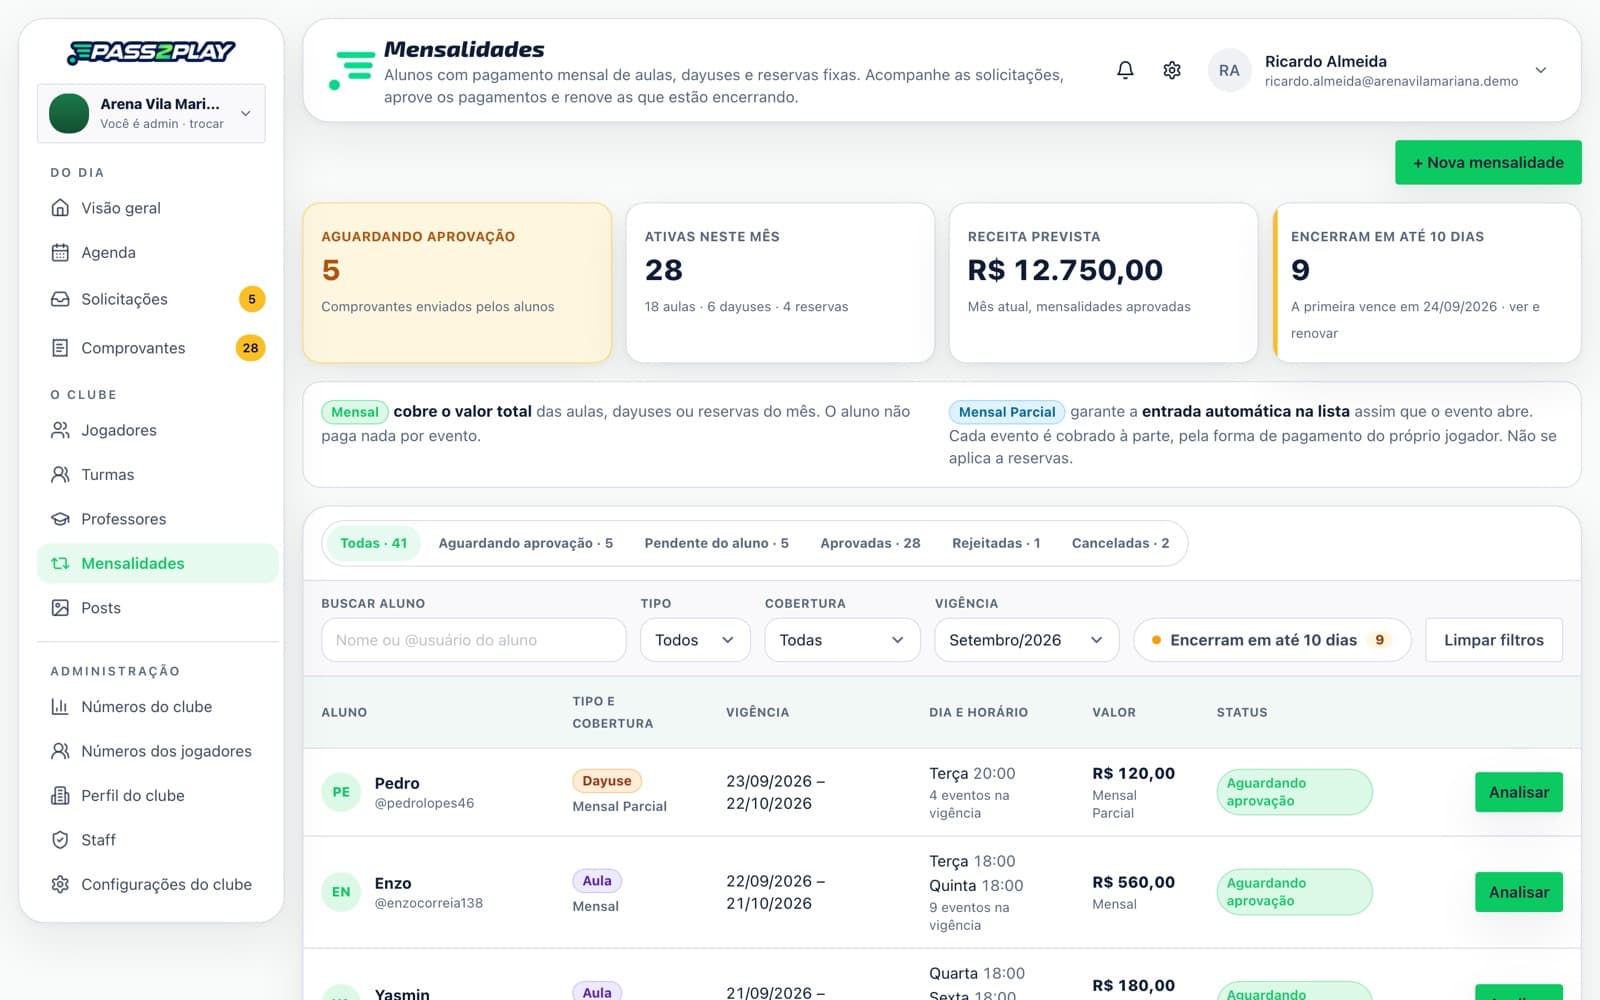1600x1000 pixels.
Task: Click the Mensalidades repeat icon
Action: (60, 563)
